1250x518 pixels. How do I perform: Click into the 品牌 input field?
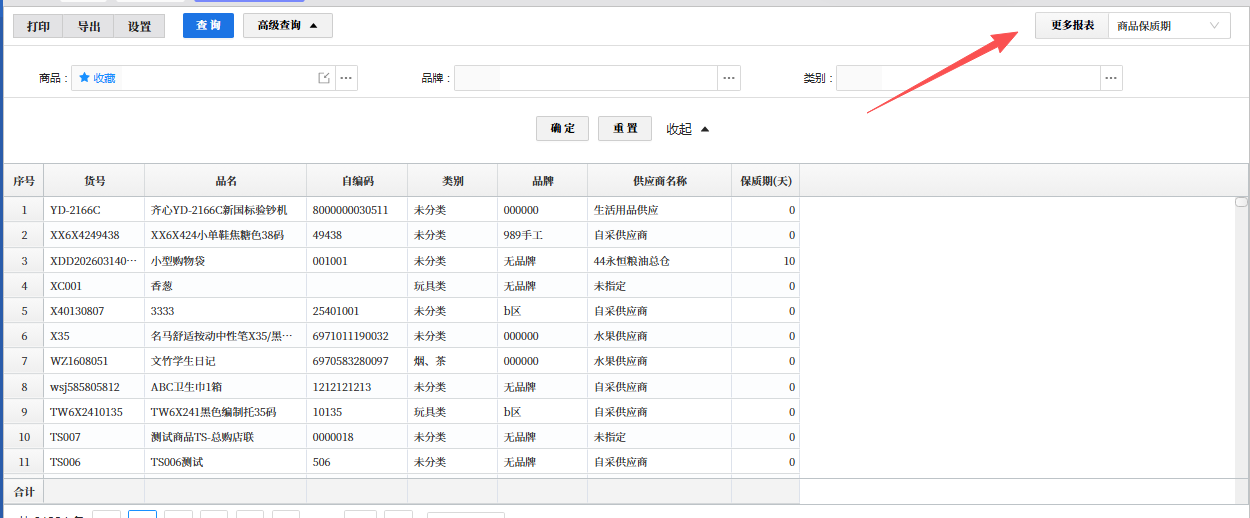tap(586, 78)
